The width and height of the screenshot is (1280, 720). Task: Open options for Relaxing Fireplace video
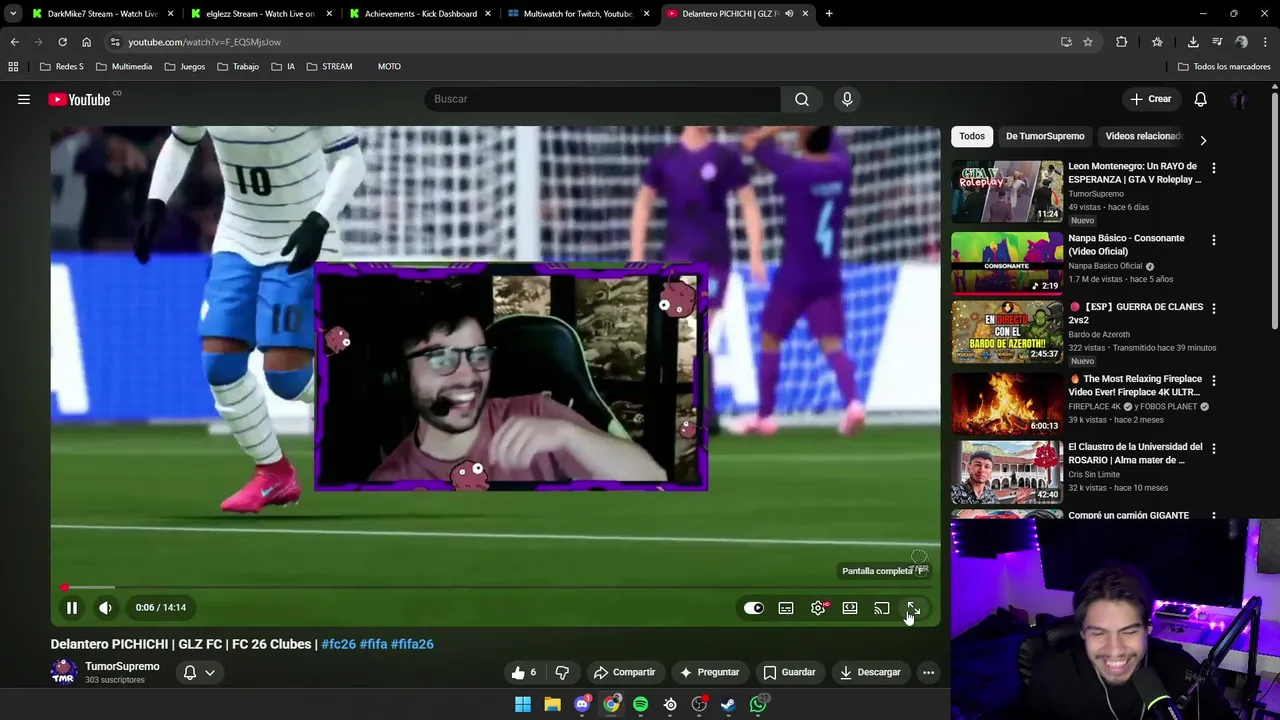pos(1214,380)
